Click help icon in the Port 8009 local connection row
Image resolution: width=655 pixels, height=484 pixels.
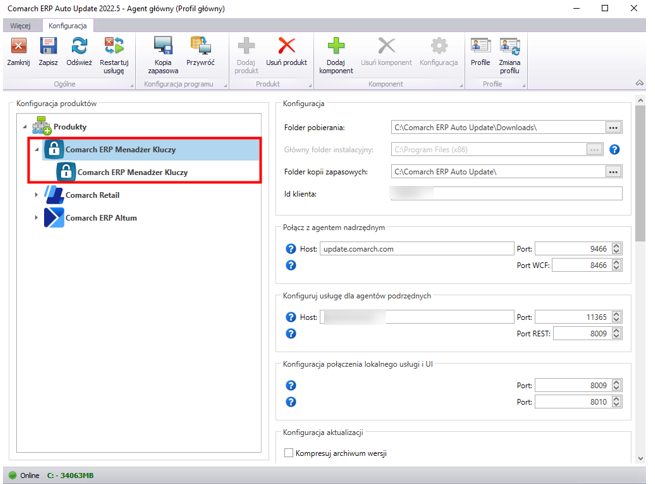(291, 385)
